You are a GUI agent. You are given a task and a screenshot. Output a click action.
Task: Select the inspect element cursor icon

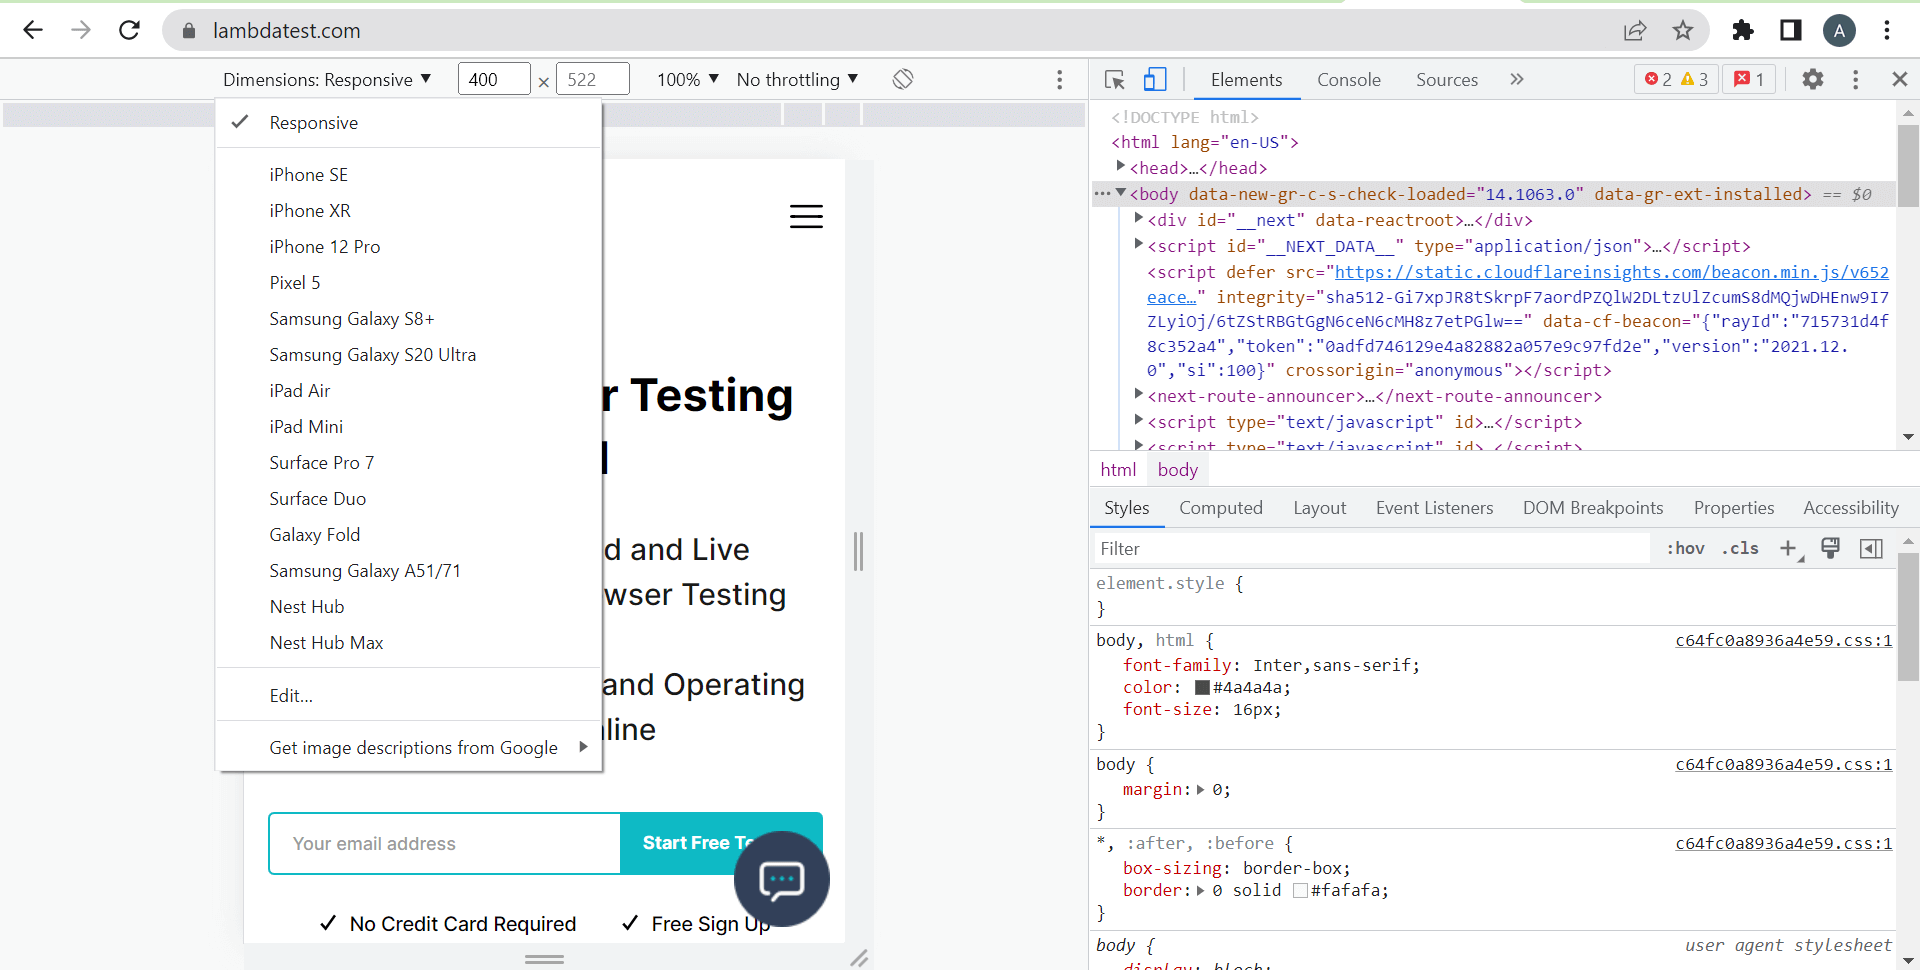tap(1114, 79)
